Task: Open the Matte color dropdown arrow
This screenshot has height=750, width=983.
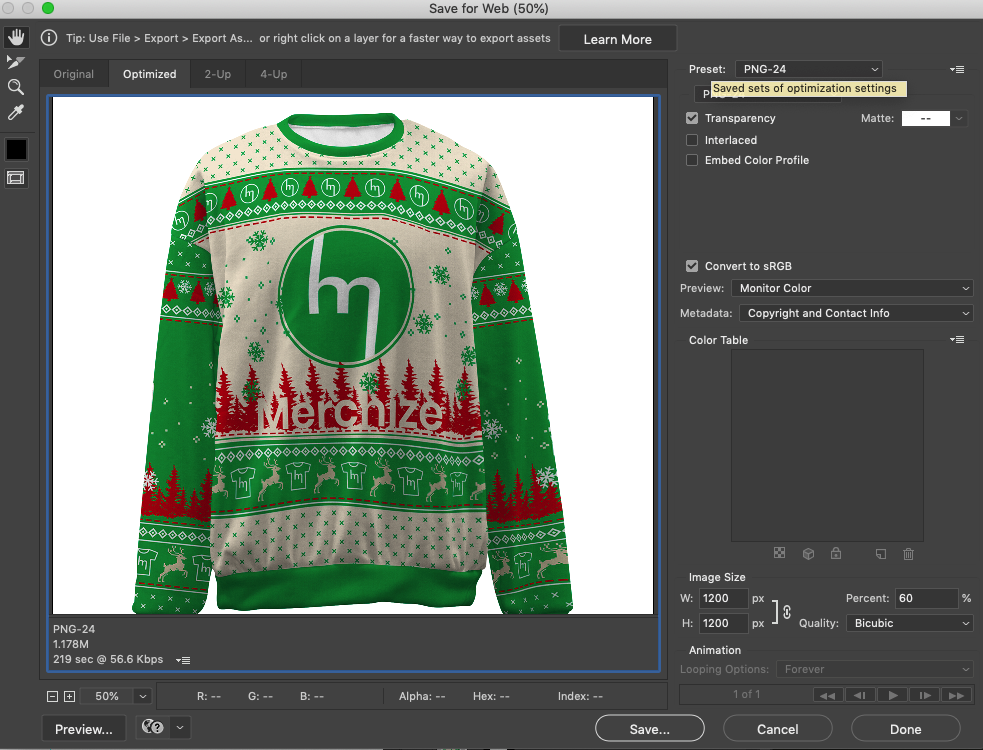Action: click(x=959, y=119)
